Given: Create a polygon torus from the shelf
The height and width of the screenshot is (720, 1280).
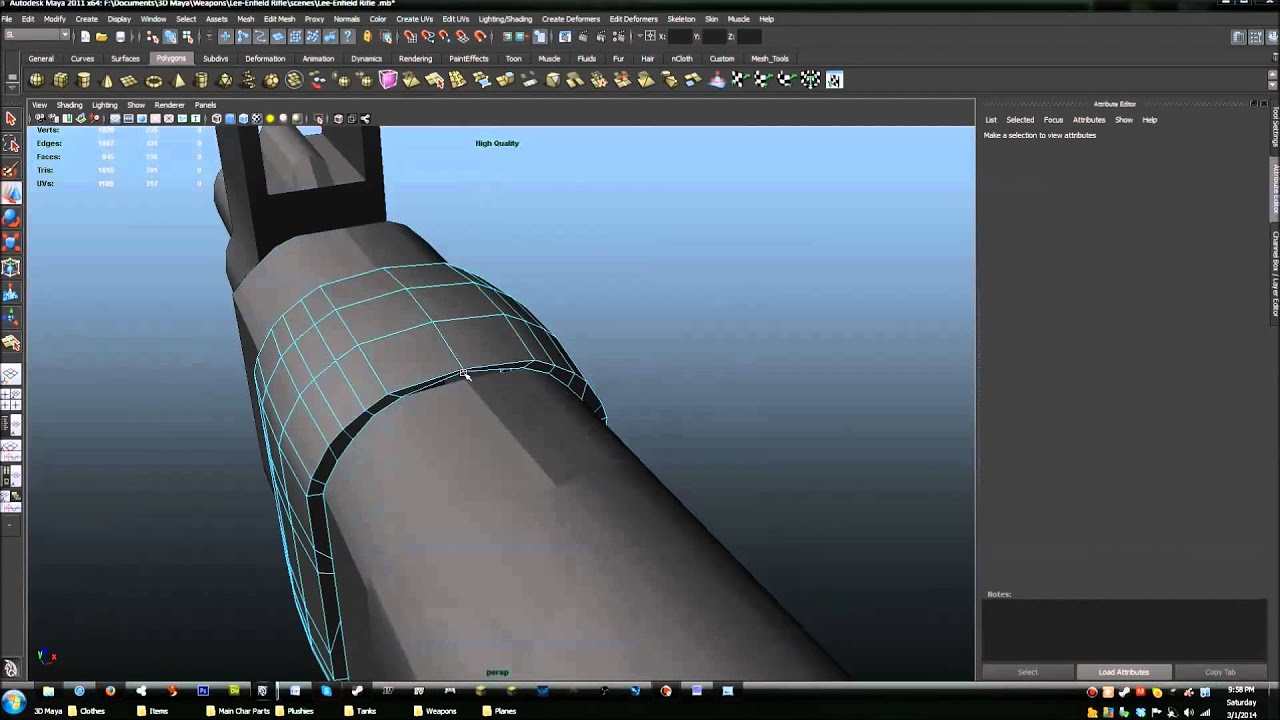Looking at the screenshot, I should tap(154, 80).
